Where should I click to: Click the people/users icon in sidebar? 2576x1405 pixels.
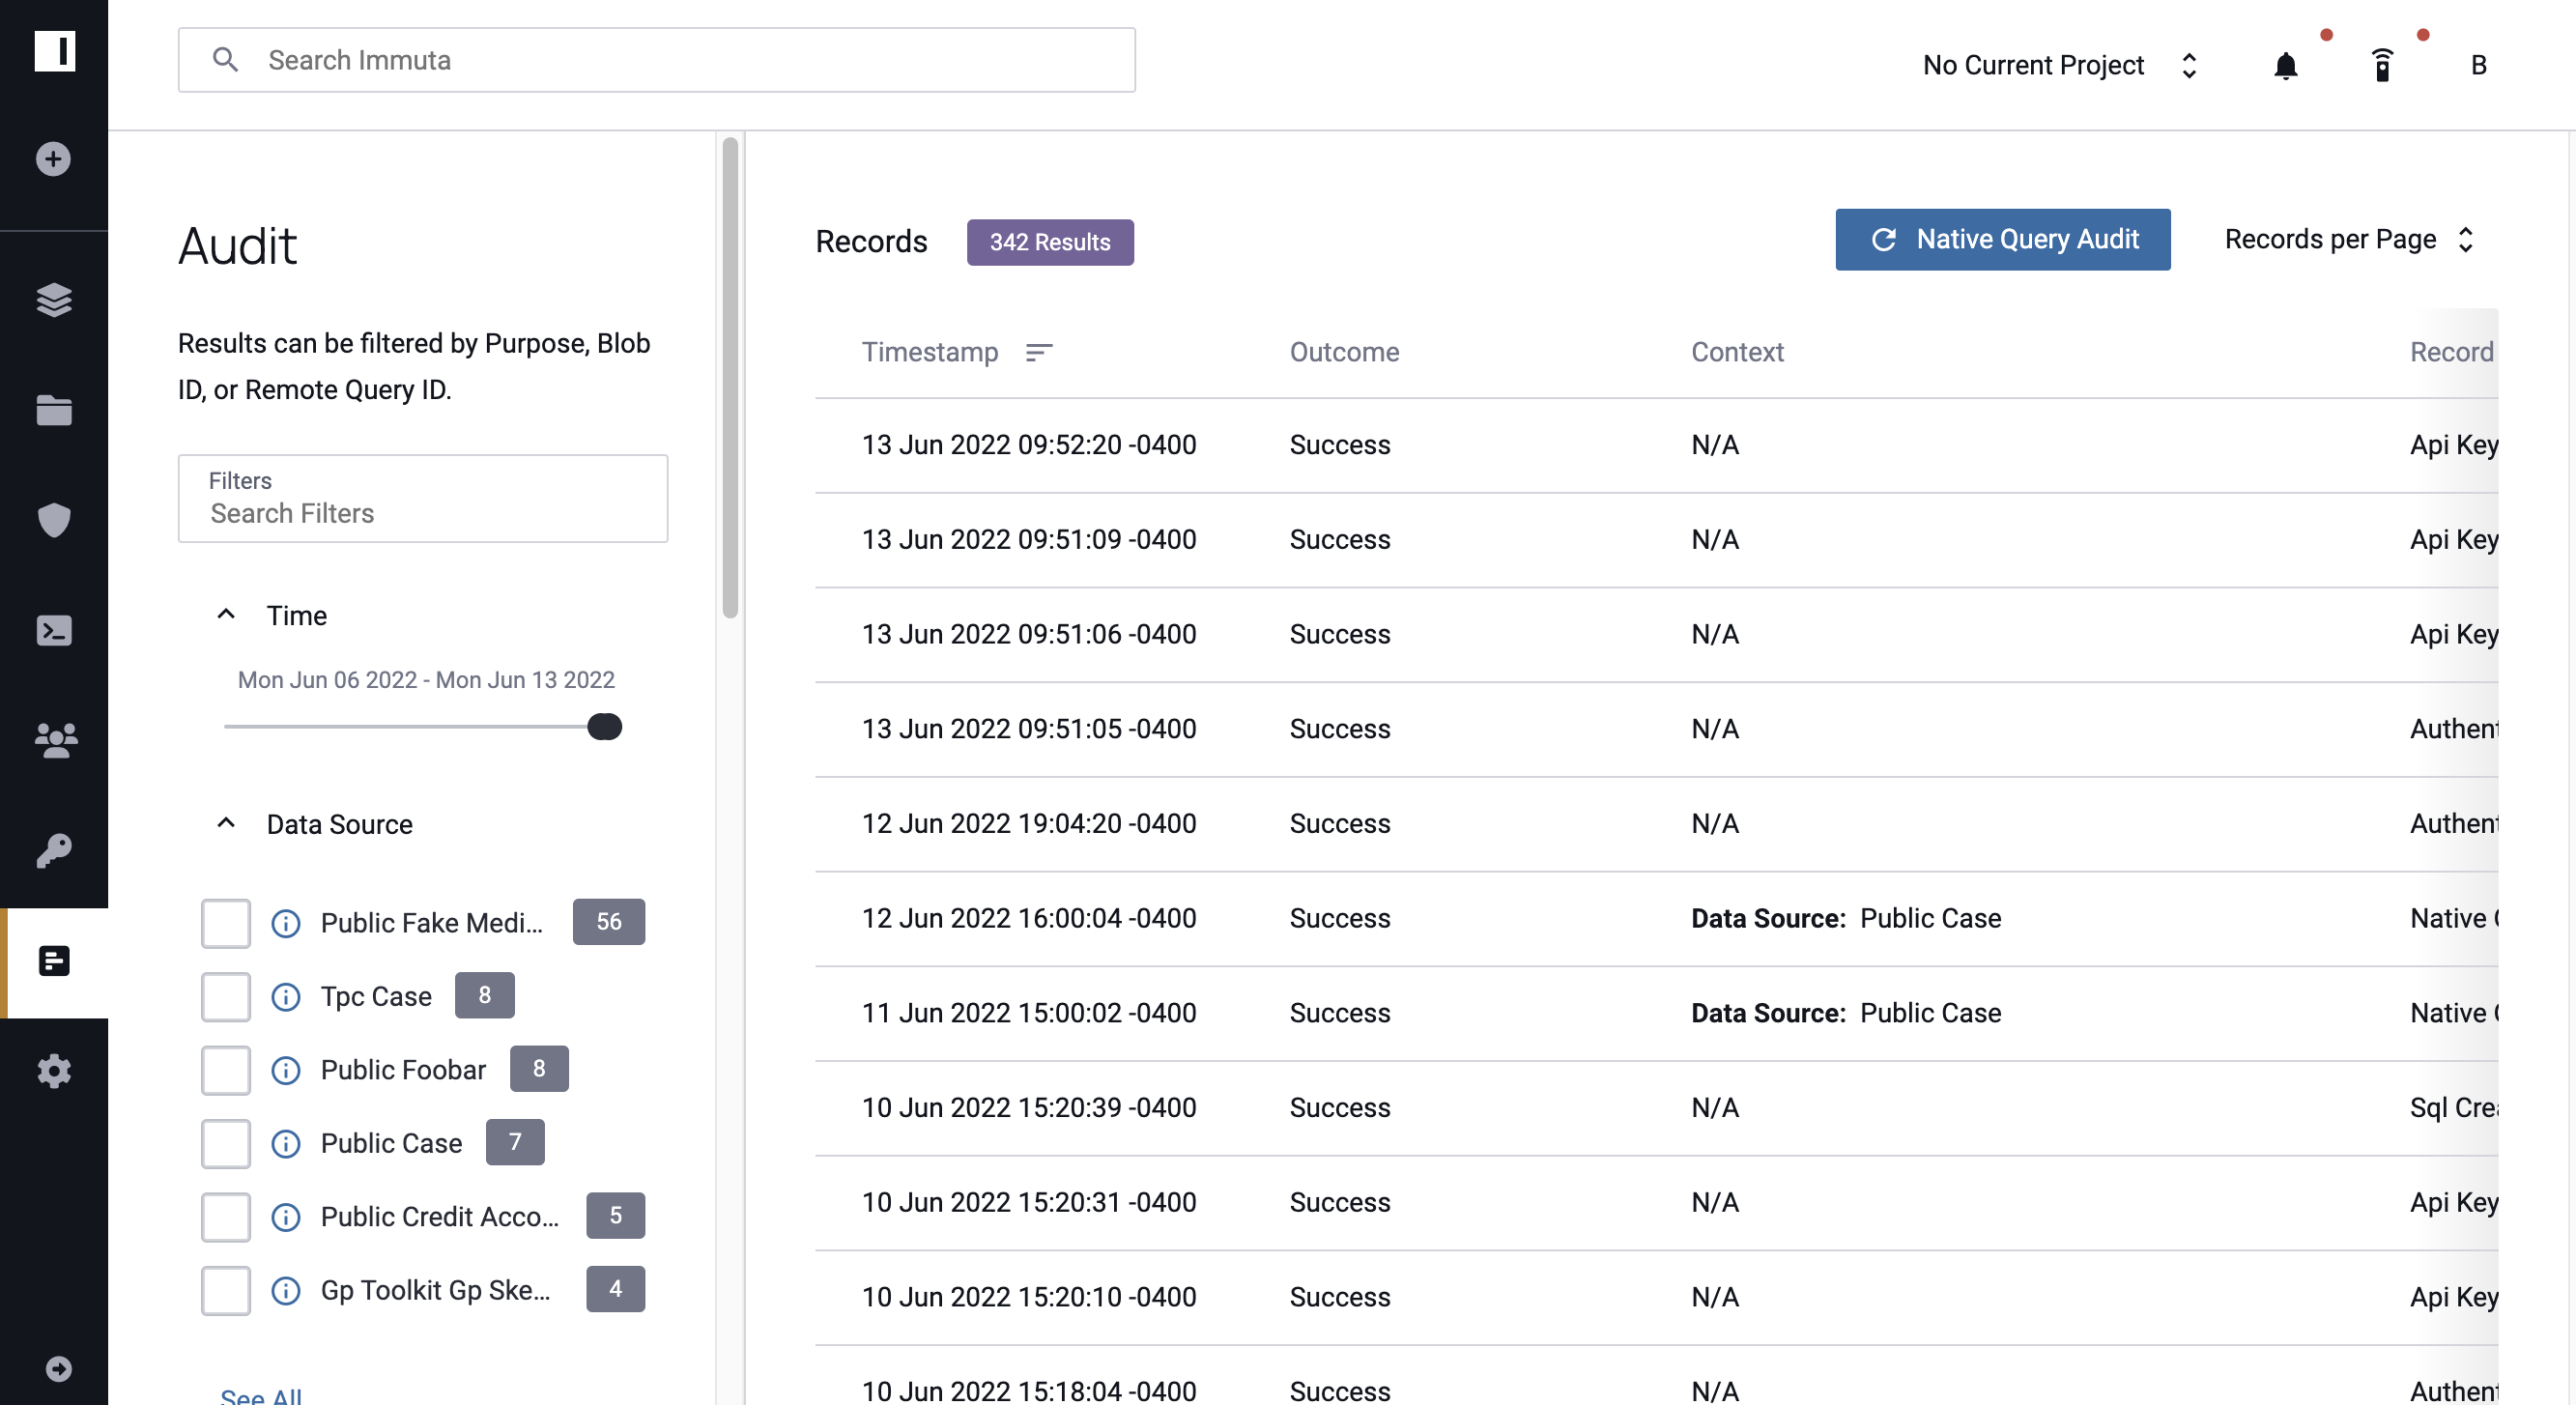[54, 740]
